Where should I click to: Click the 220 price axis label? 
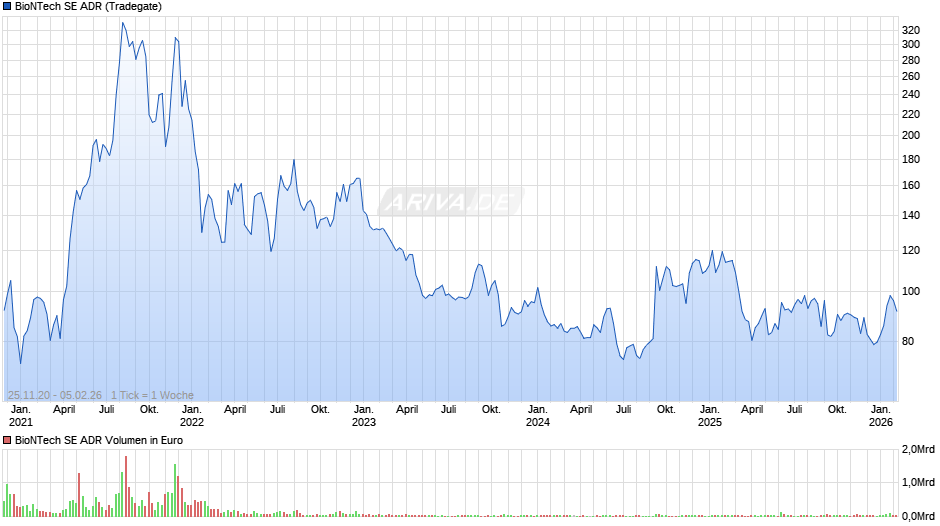(x=911, y=114)
